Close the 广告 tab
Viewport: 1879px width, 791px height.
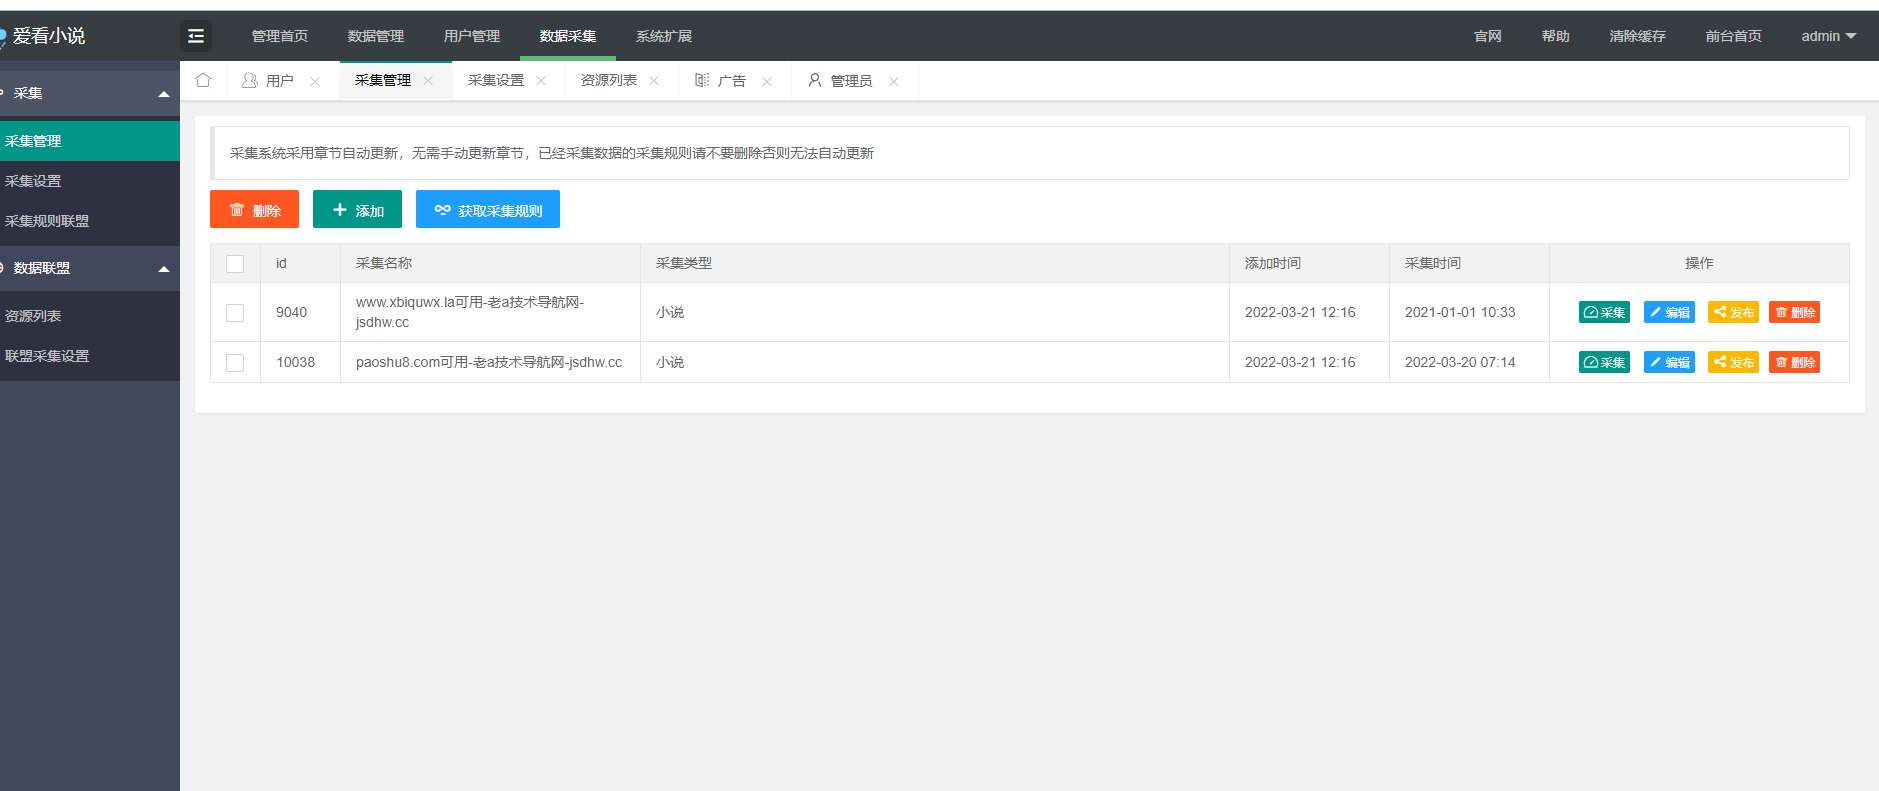pyautogui.click(x=767, y=81)
